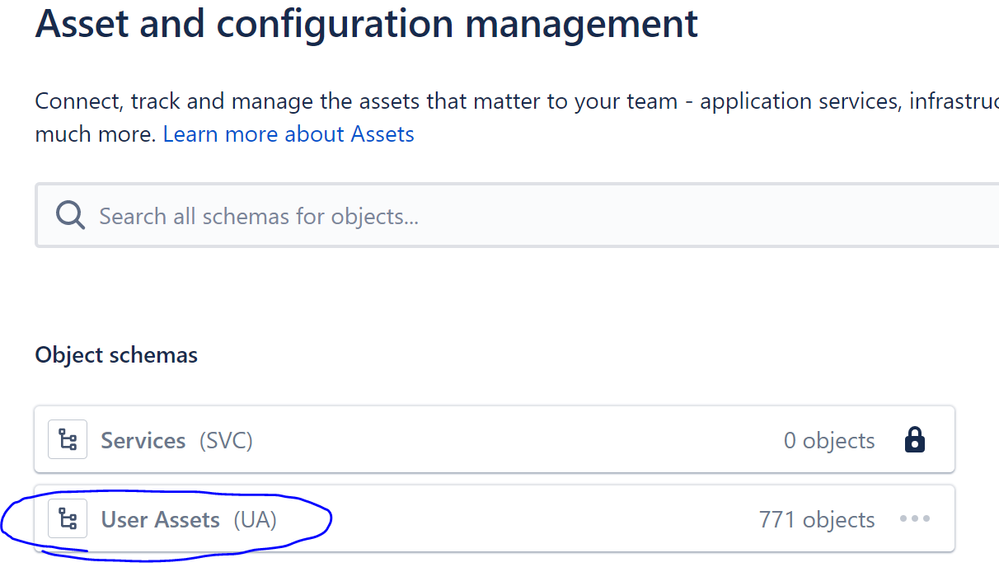This screenshot has height=581, width=999.
Task: Select the Object schemas heading
Action: [x=116, y=355]
